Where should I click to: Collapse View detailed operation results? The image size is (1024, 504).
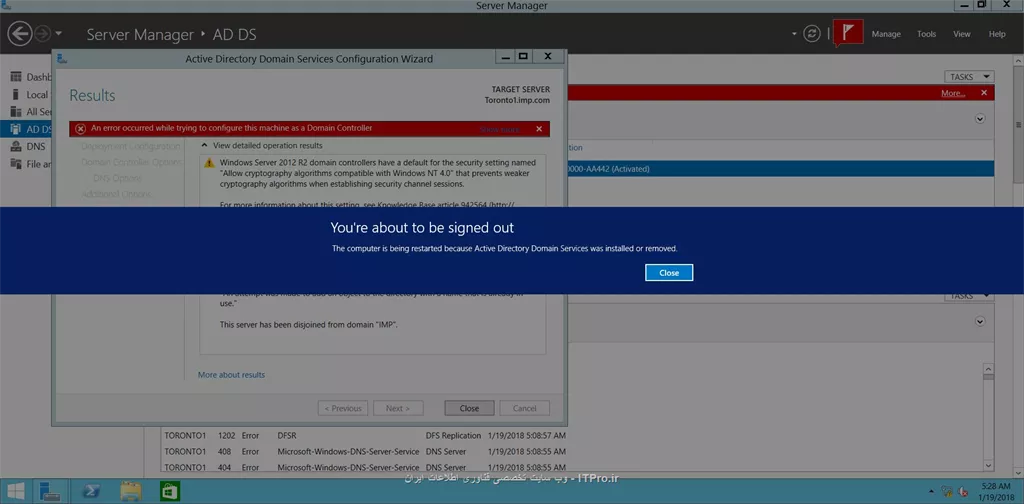(x=204, y=146)
